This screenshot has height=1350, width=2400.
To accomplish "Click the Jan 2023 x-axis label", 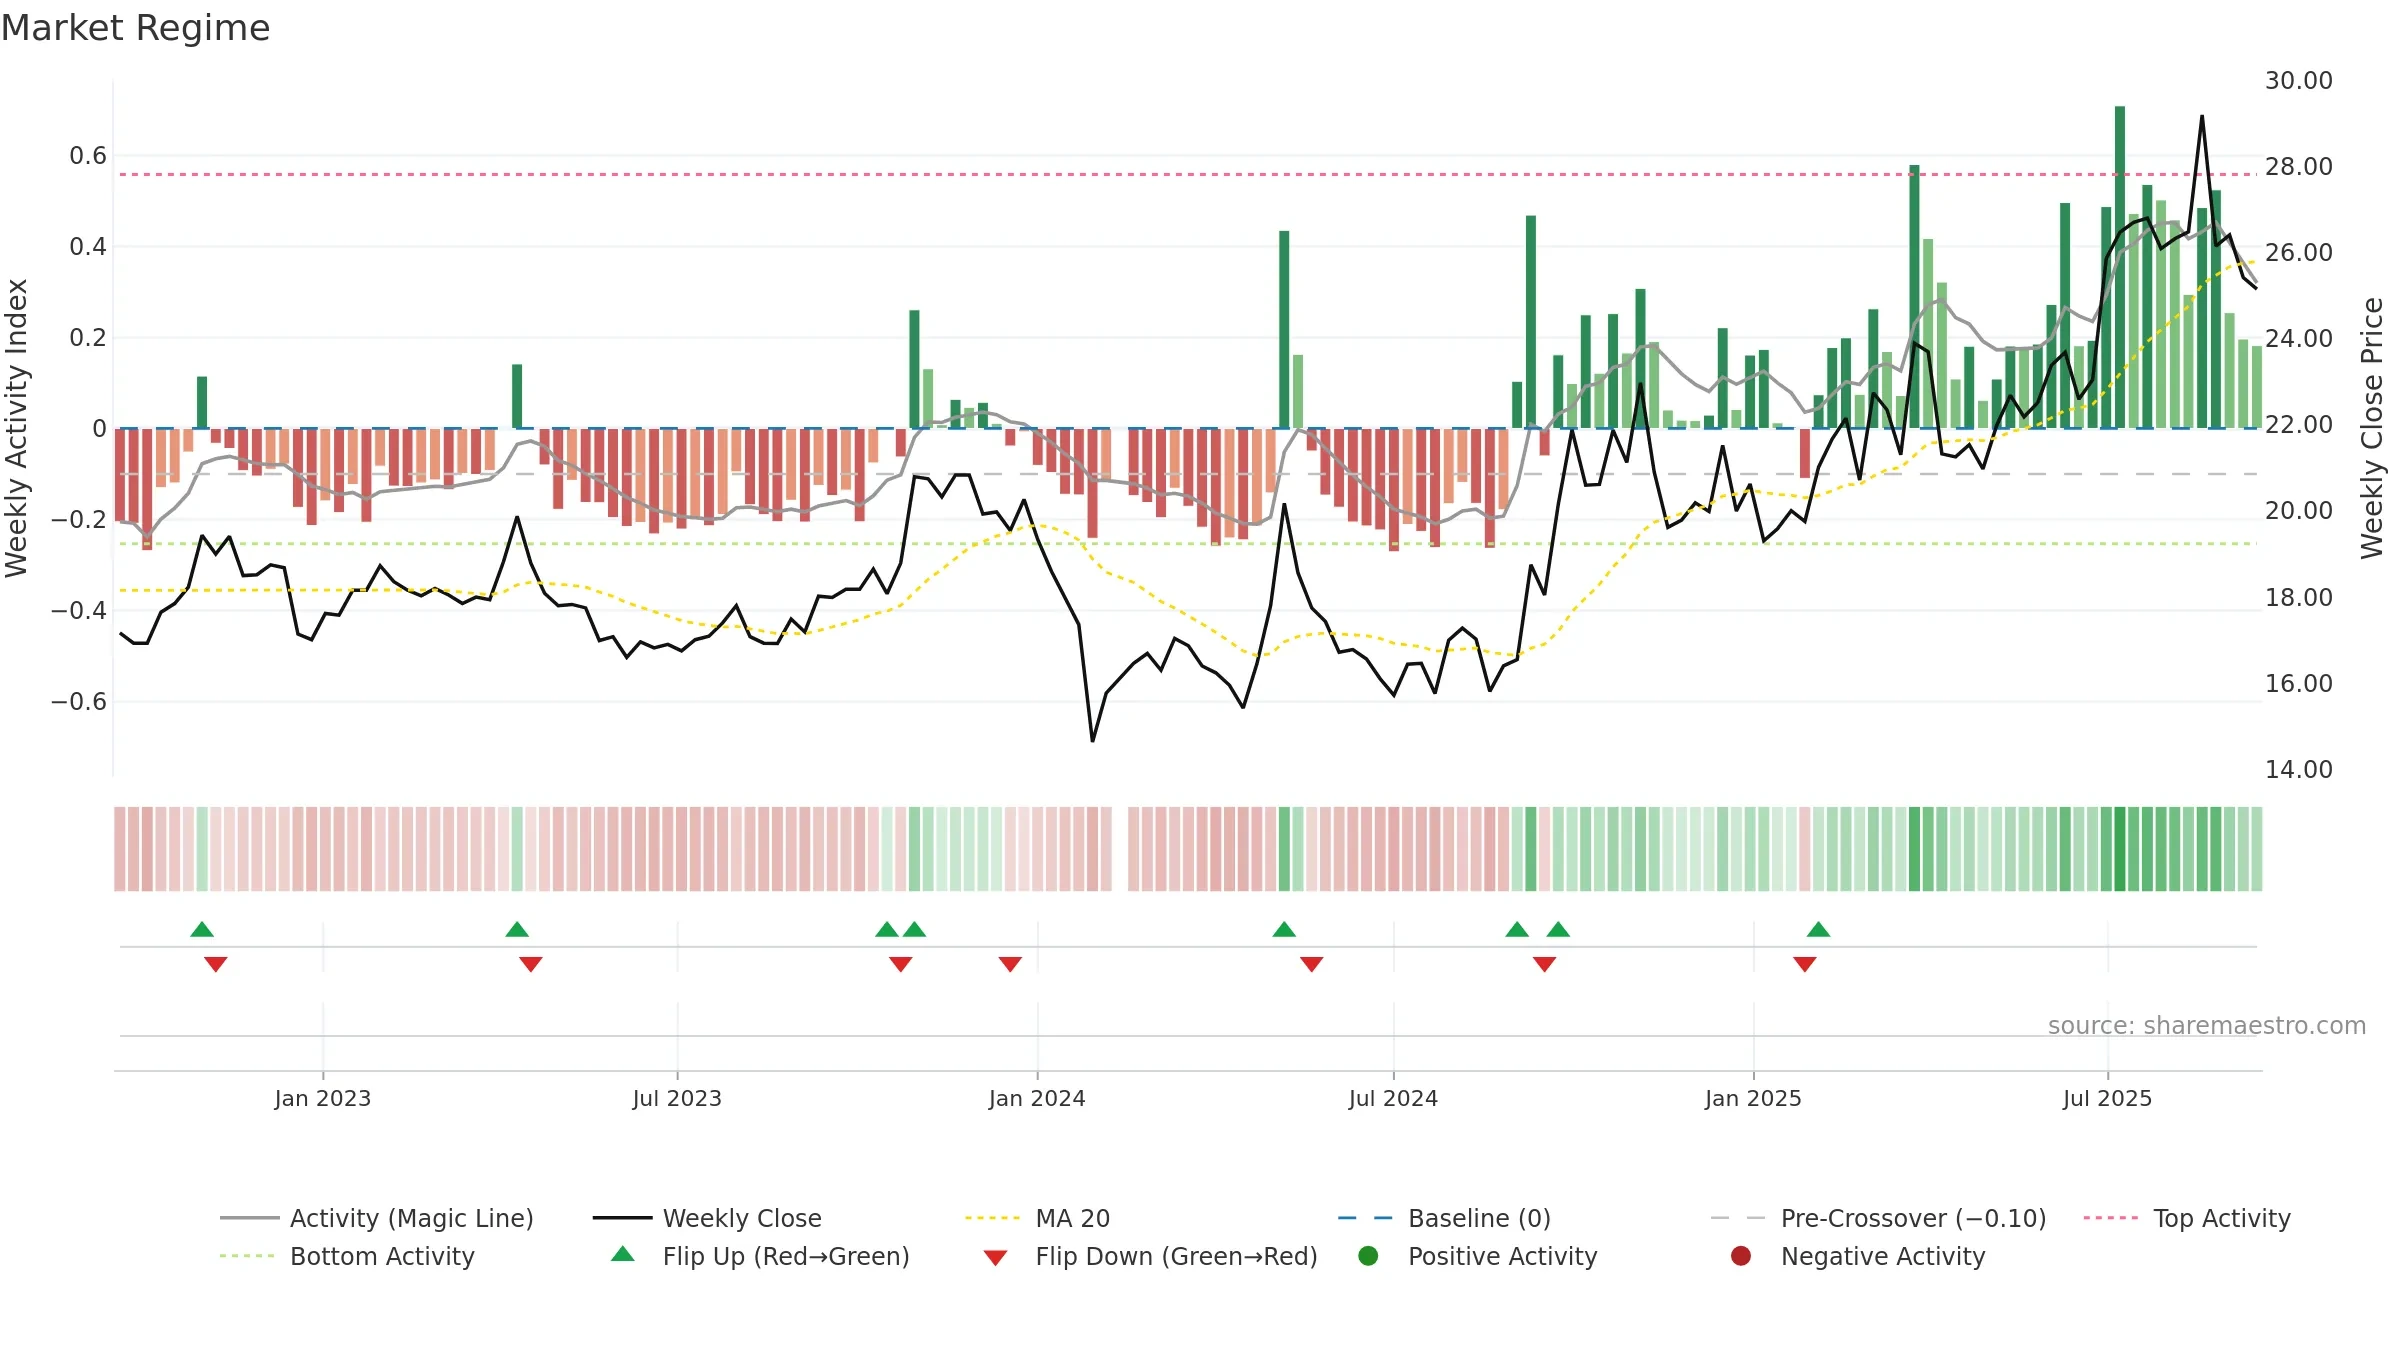I will (323, 1098).
